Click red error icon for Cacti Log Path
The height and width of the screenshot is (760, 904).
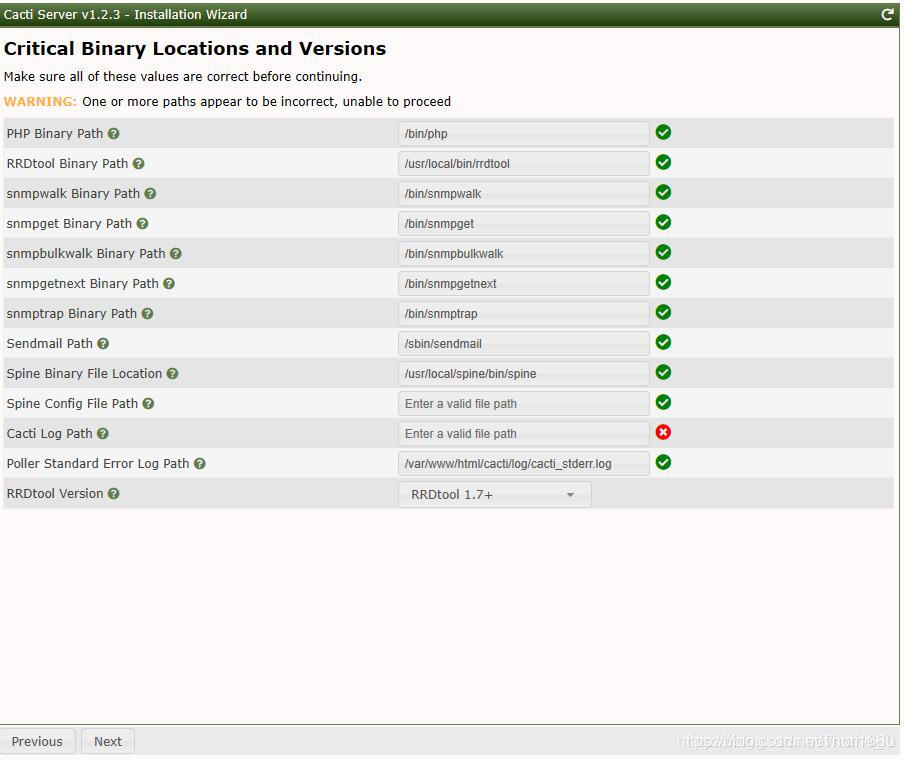click(664, 432)
